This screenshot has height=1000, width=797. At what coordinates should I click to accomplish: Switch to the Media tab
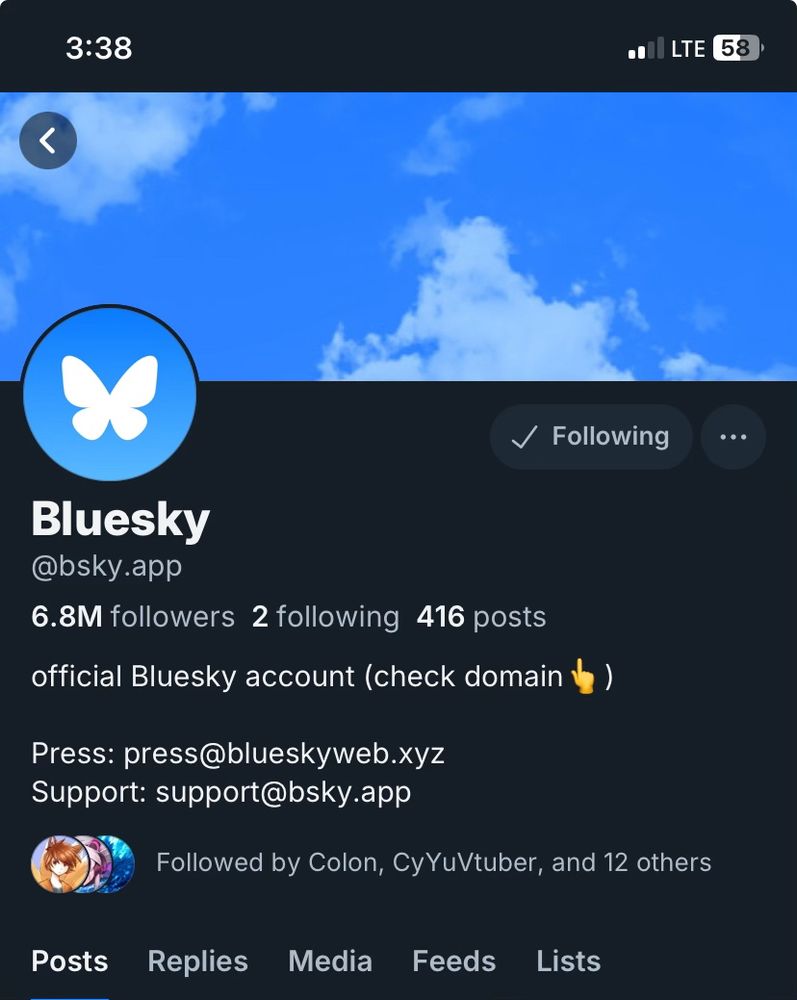pyautogui.click(x=330, y=961)
